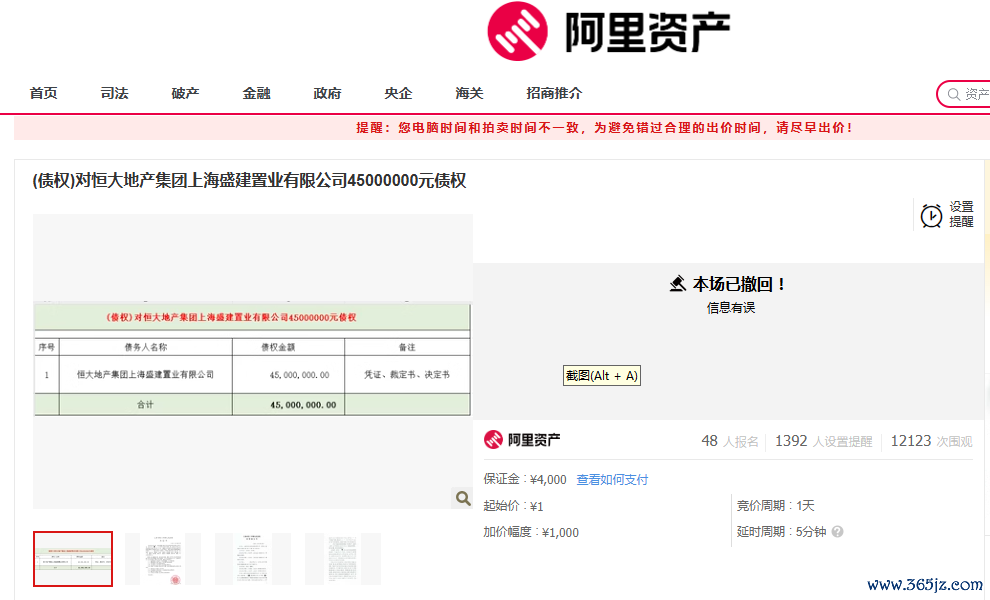This screenshot has width=990, height=600.
Task: Select the second document thumbnail with red seal
Action: pos(163,559)
